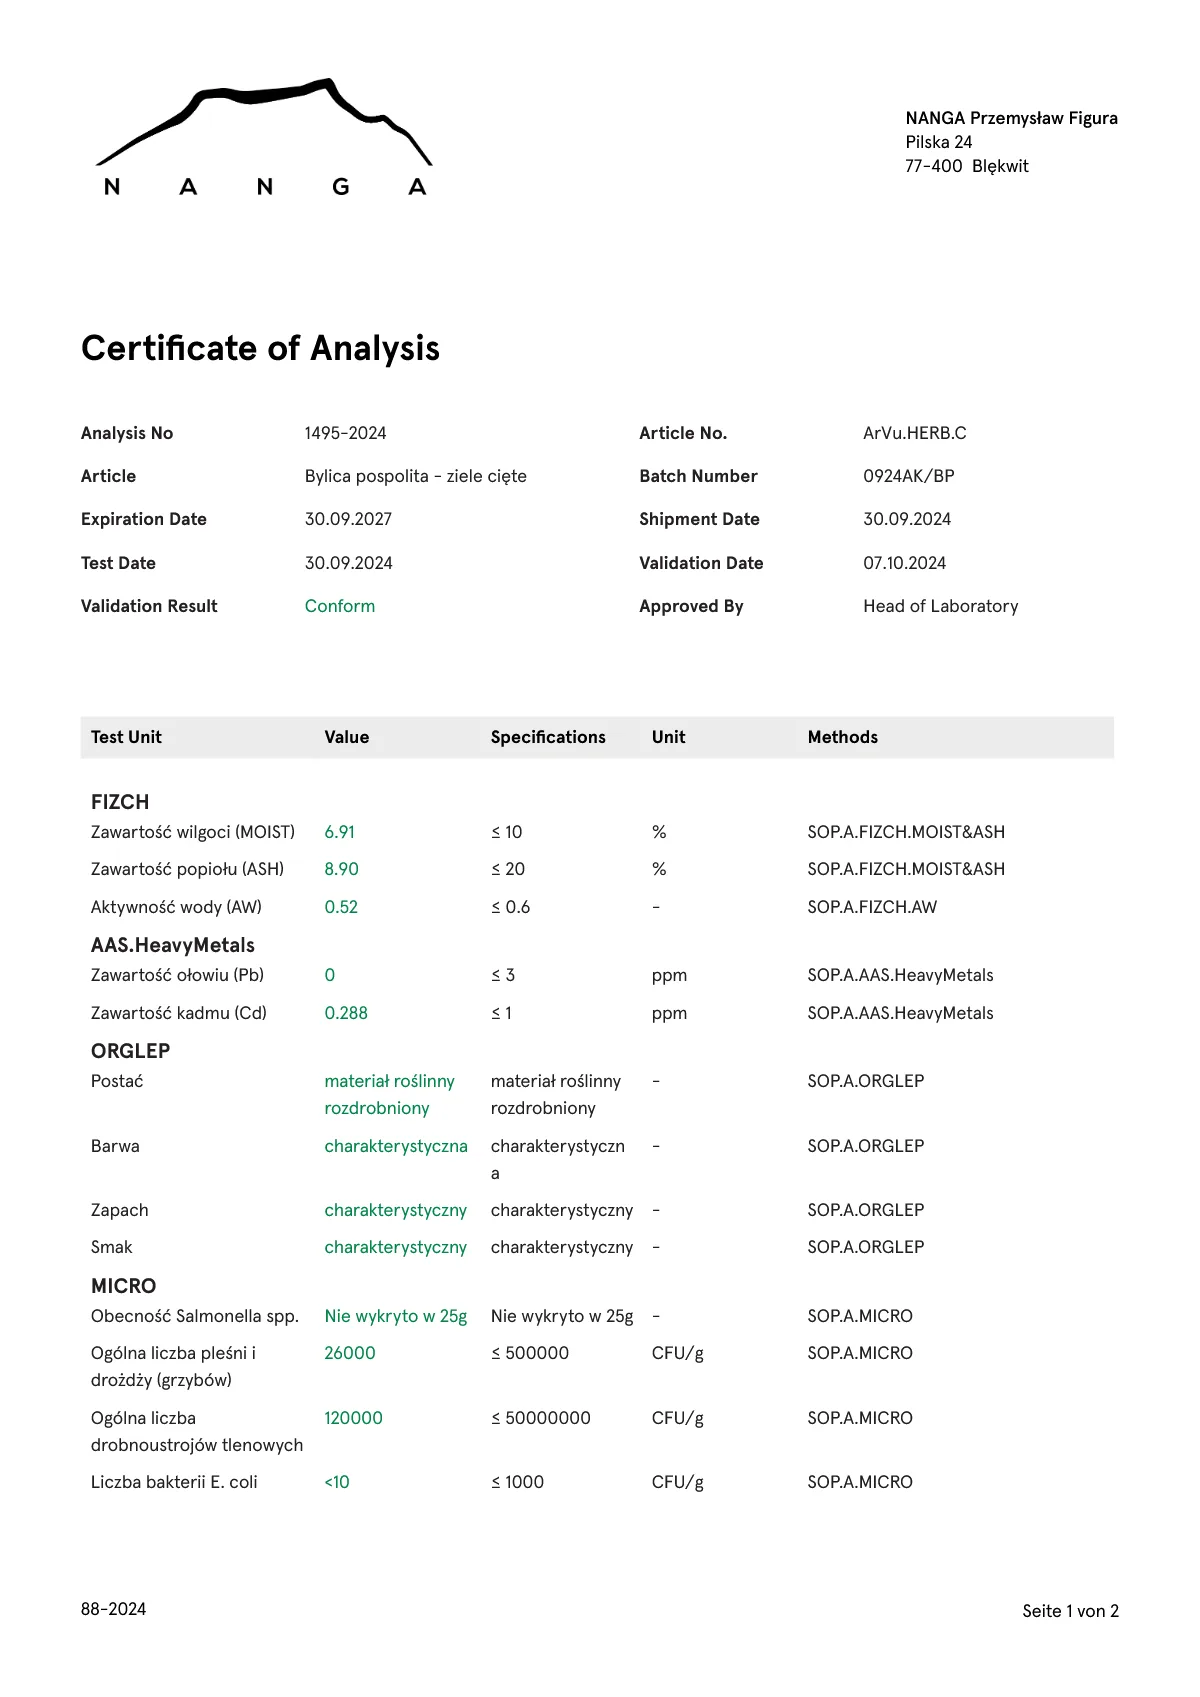Select the water activity value "0.52"
This screenshot has width=1200, height=1697.
[341, 907]
